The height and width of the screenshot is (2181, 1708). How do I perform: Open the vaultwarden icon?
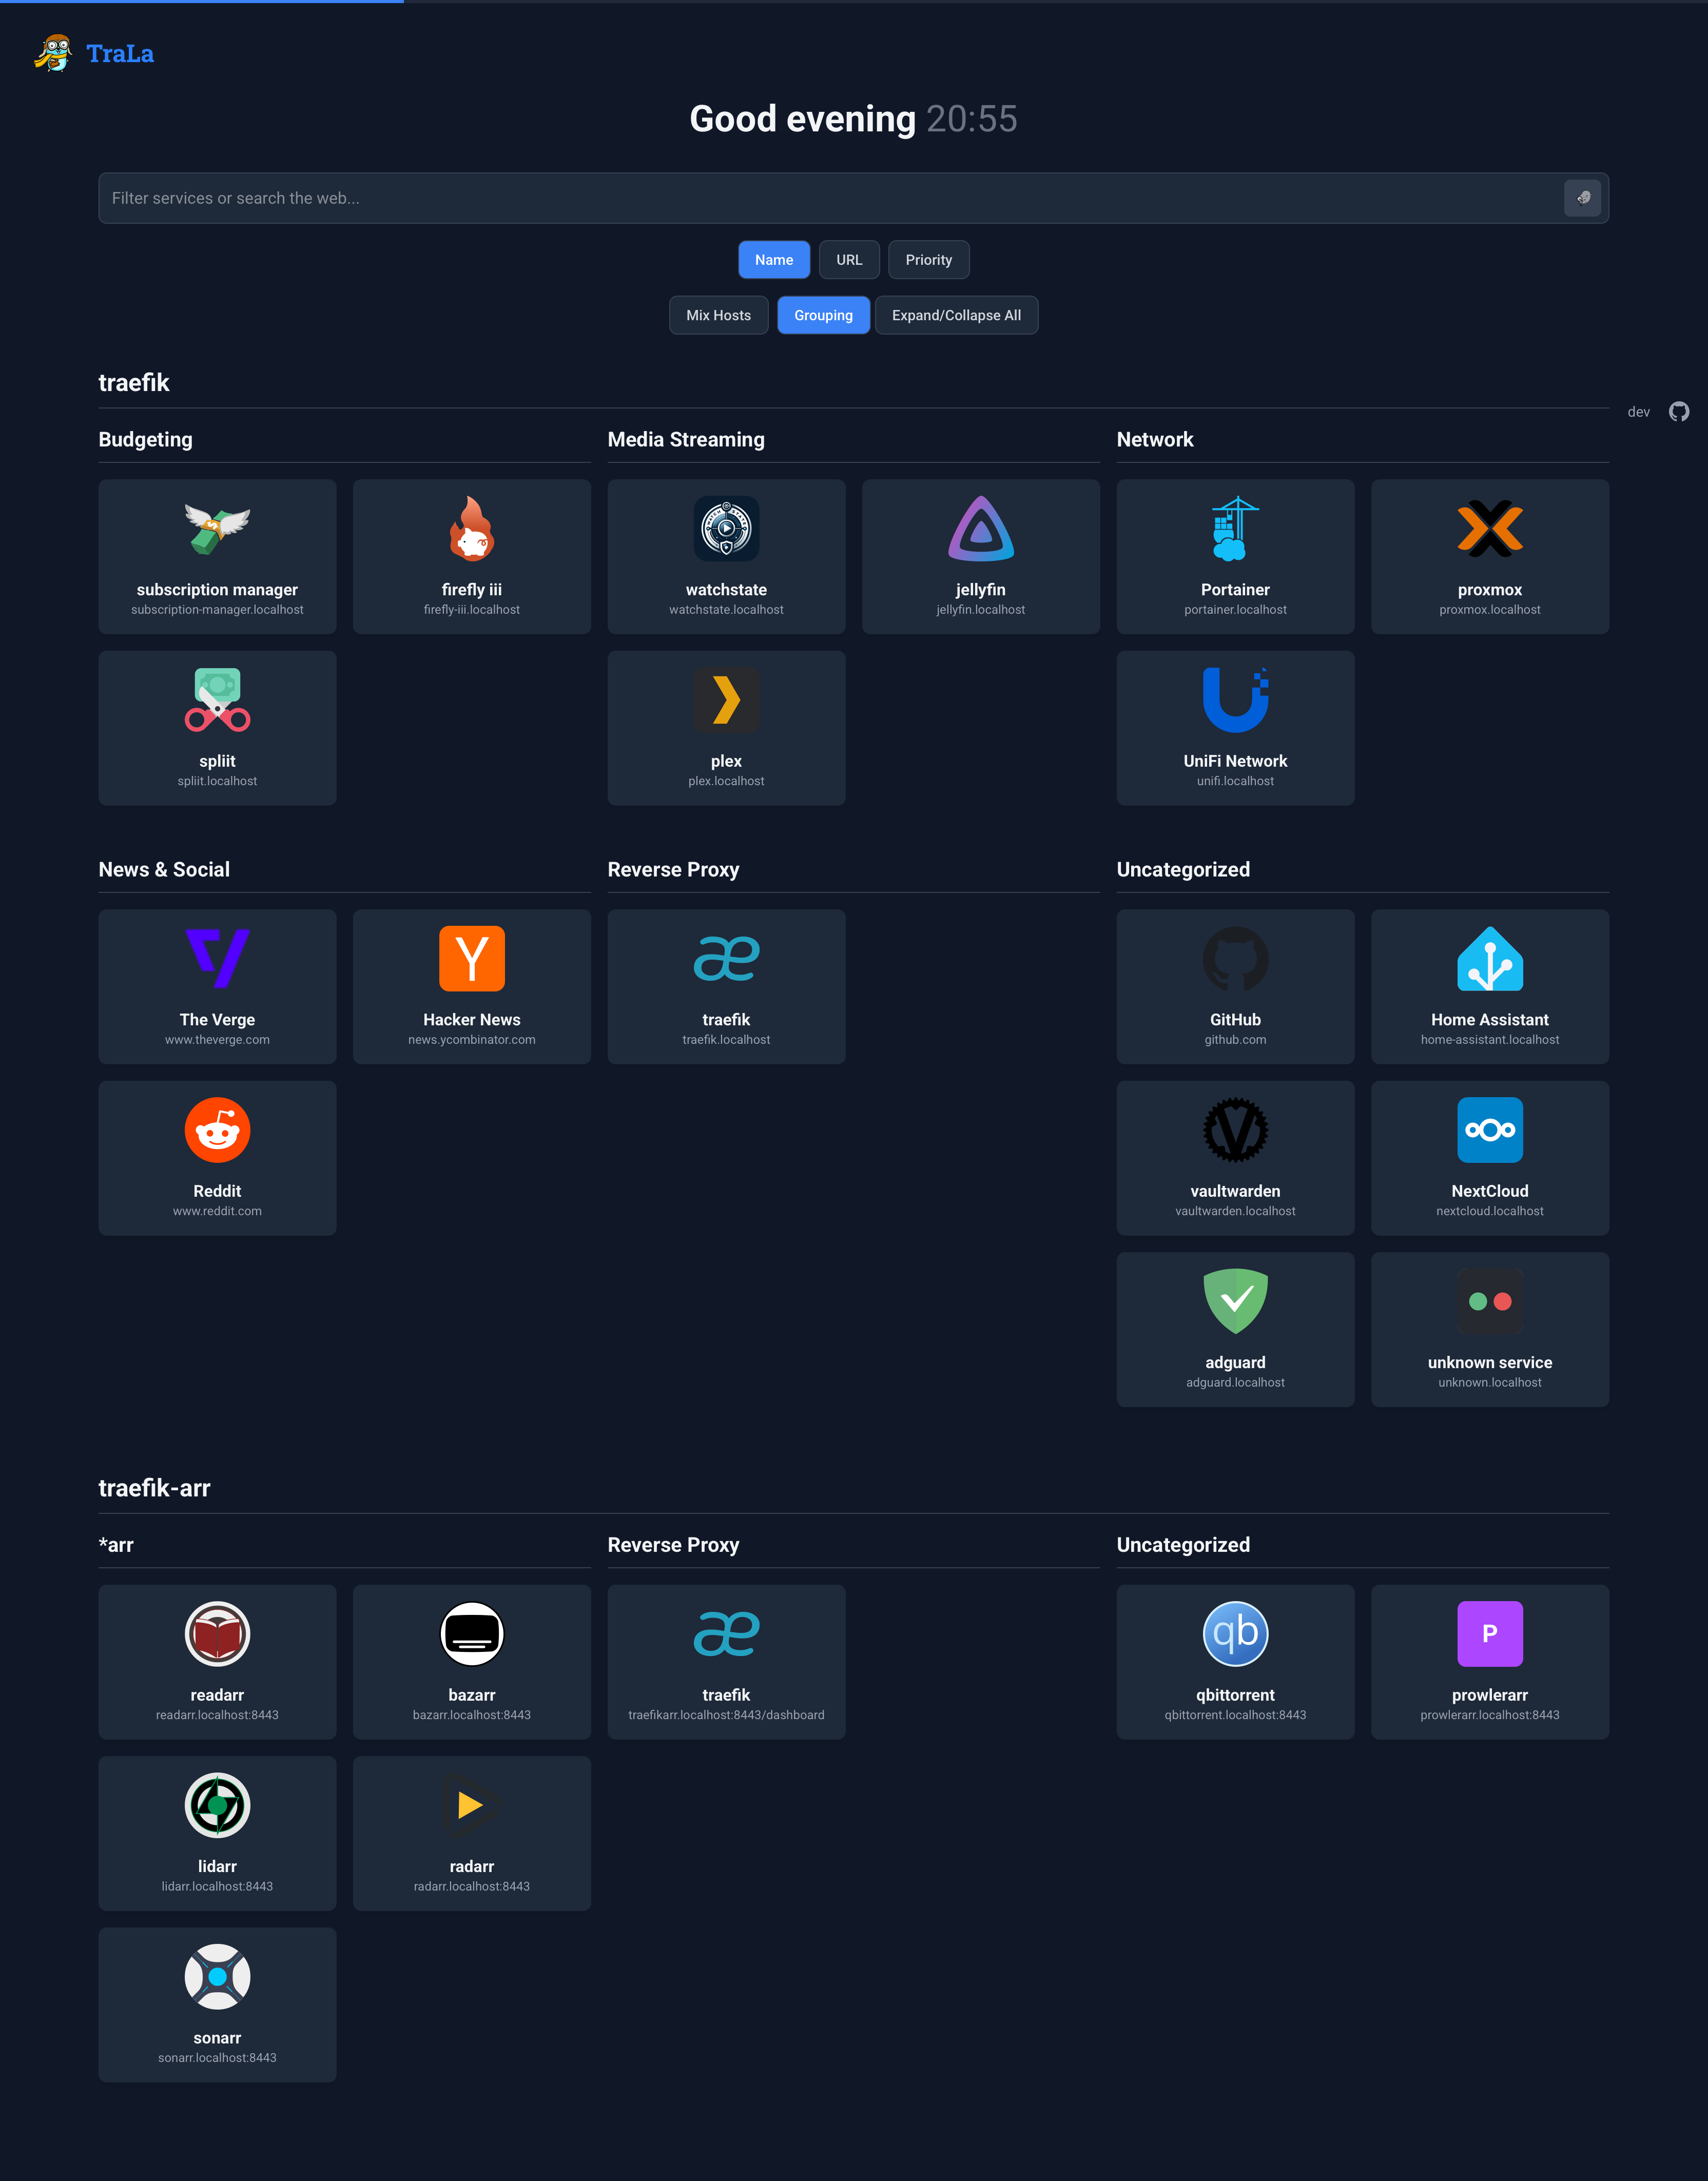click(x=1235, y=1130)
